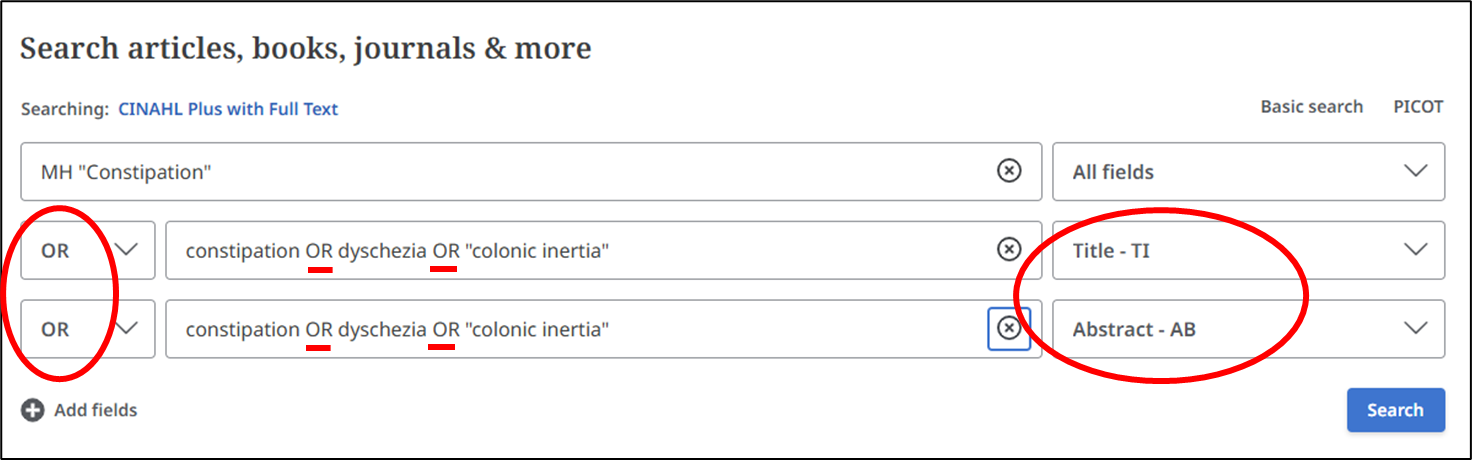Viewport: 1472px width, 460px height.
Task: Open the OR operator dropdown before Abstract row
Action: (x=88, y=329)
